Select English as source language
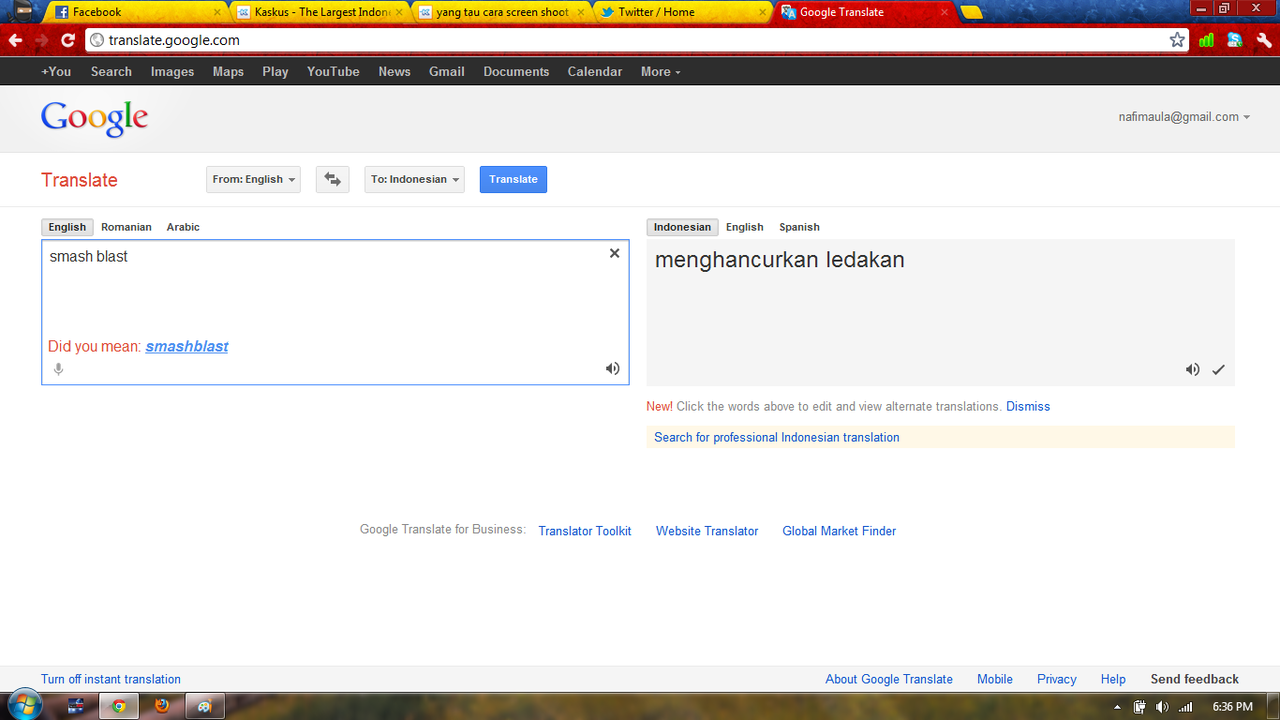The height and width of the screenshot is (720, 1280). [x=67, y=227]
